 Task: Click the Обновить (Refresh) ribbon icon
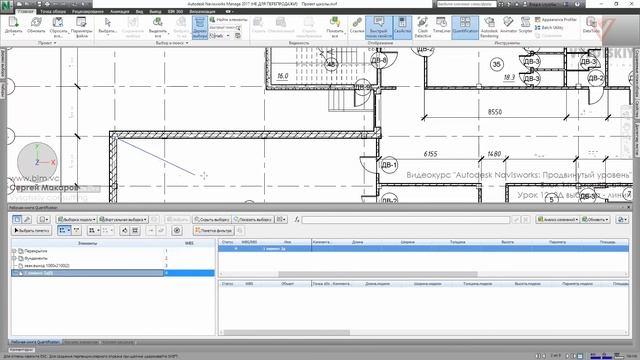point(36,25)
